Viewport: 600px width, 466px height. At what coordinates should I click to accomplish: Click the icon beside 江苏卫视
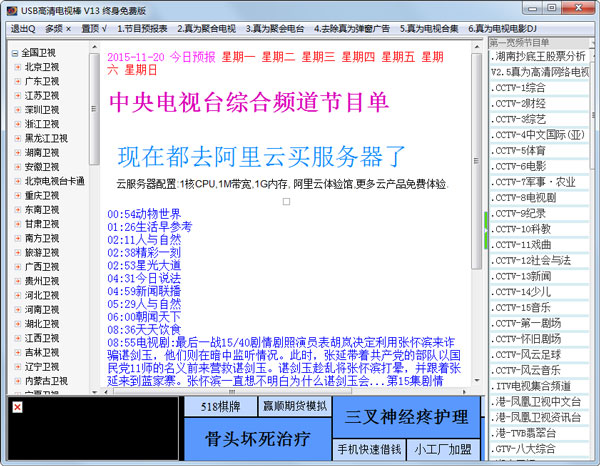(18, 96)
